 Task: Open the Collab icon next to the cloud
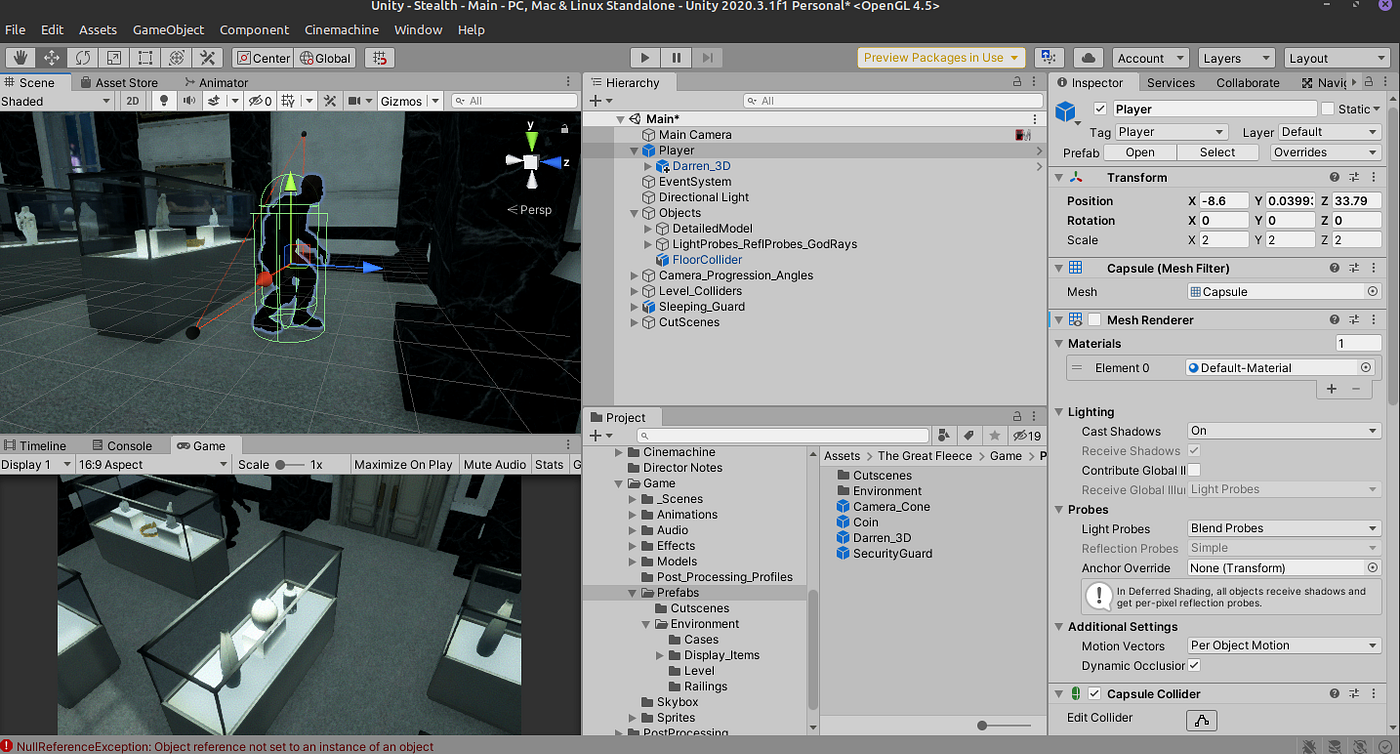[1049, 58]
